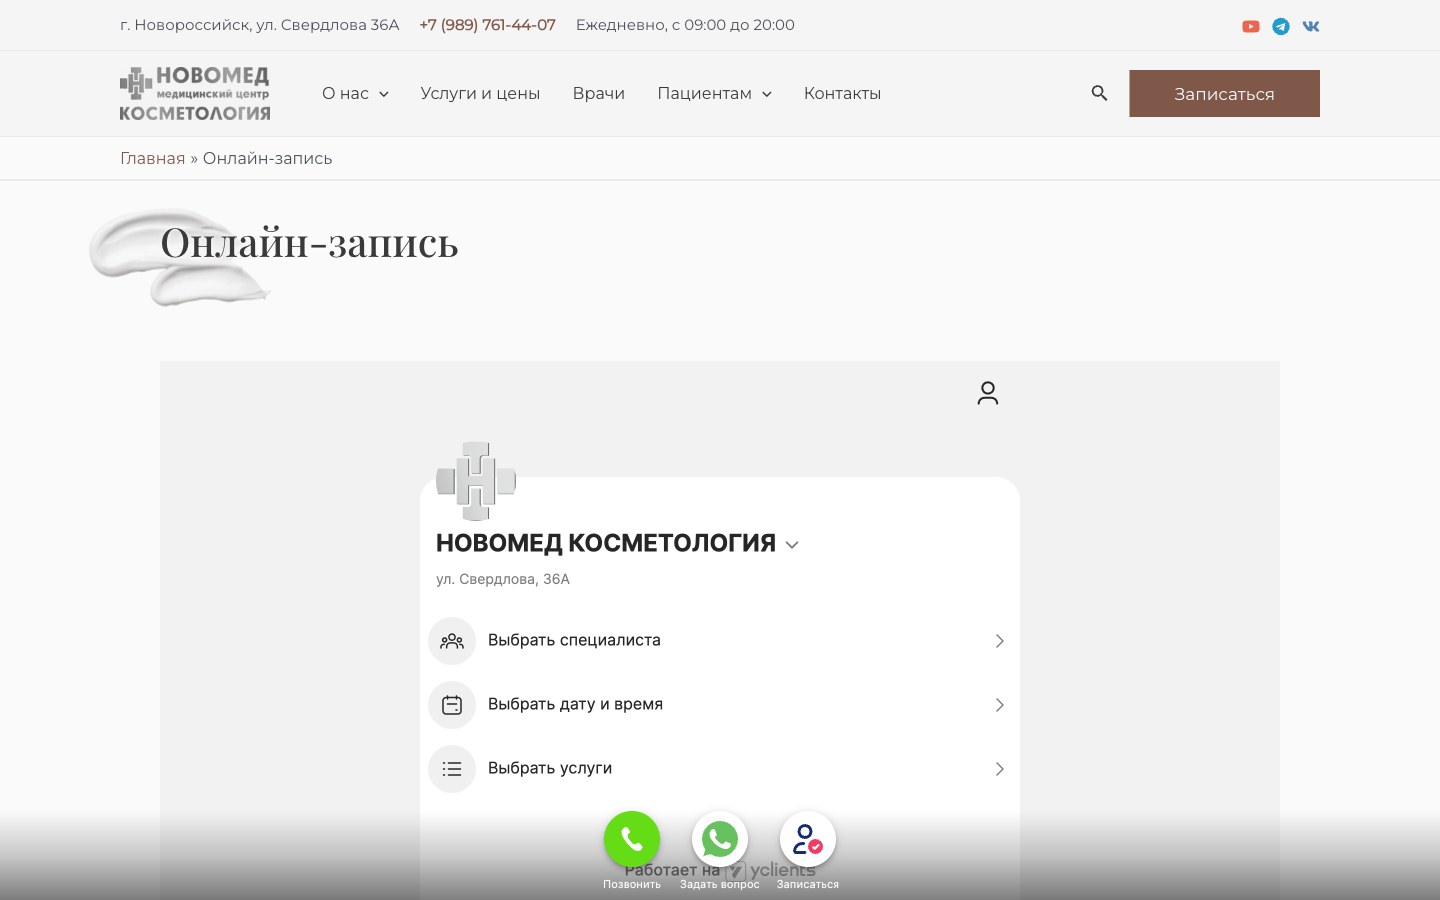The width and height of the screenshot is (1440, 900).
Task: Click the Онлайн-запись breadcrumb text
Action: click(x=267, y=158)
